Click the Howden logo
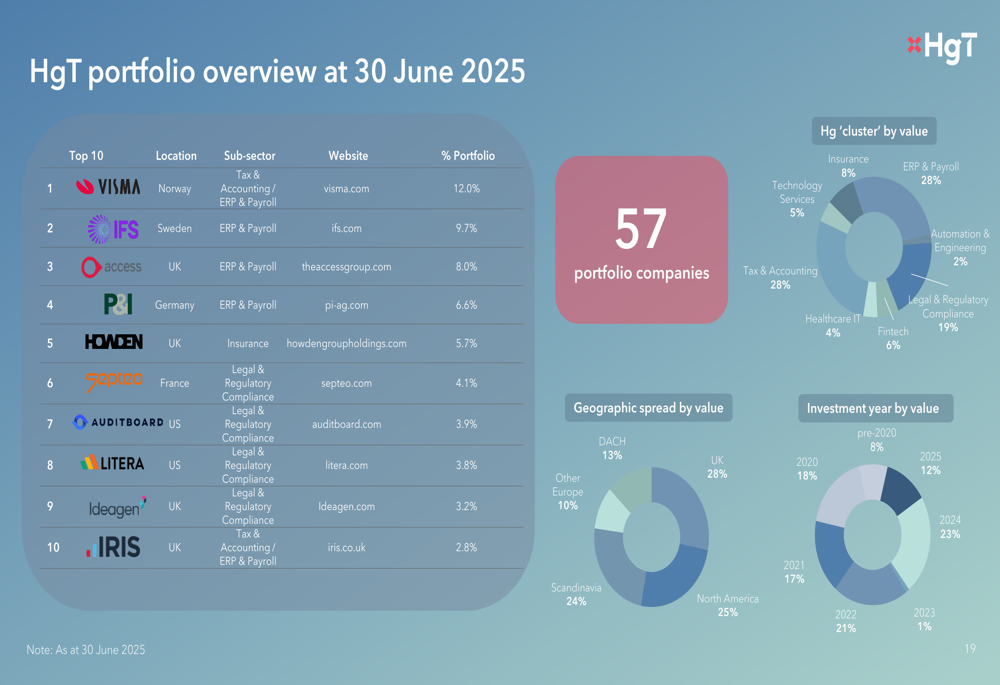Screen dimensions: 1000x685 click(113, 343)
